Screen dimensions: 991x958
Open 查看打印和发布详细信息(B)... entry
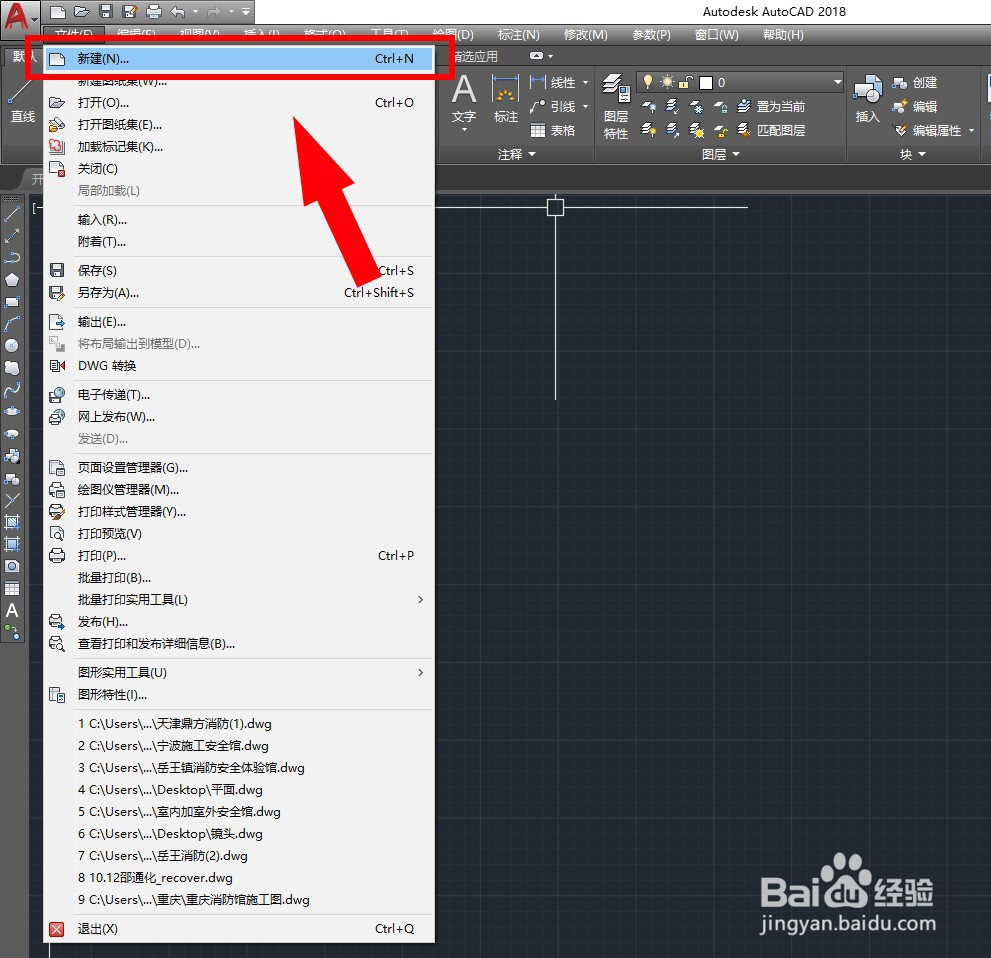(240, 644)
